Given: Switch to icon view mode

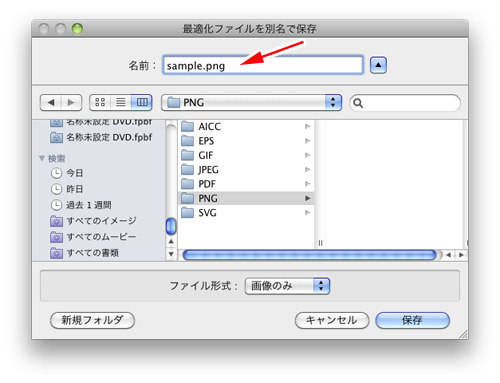Looking at the screenshot, I should click(100, 102).
